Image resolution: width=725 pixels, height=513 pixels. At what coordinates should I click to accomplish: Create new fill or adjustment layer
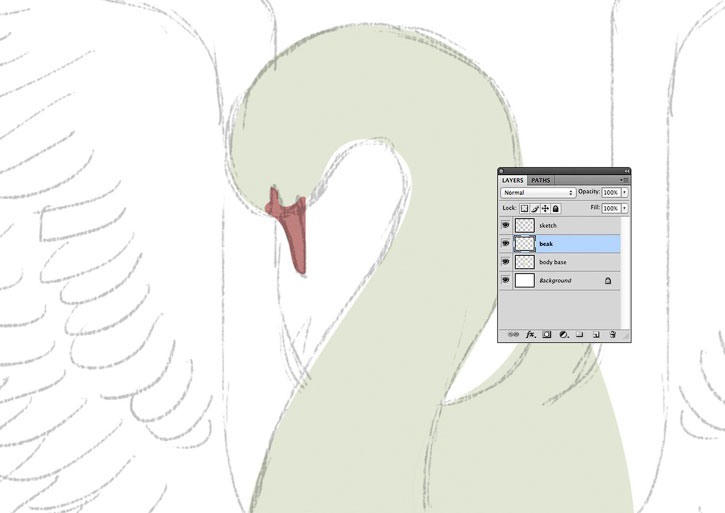[x=563, y=334]
